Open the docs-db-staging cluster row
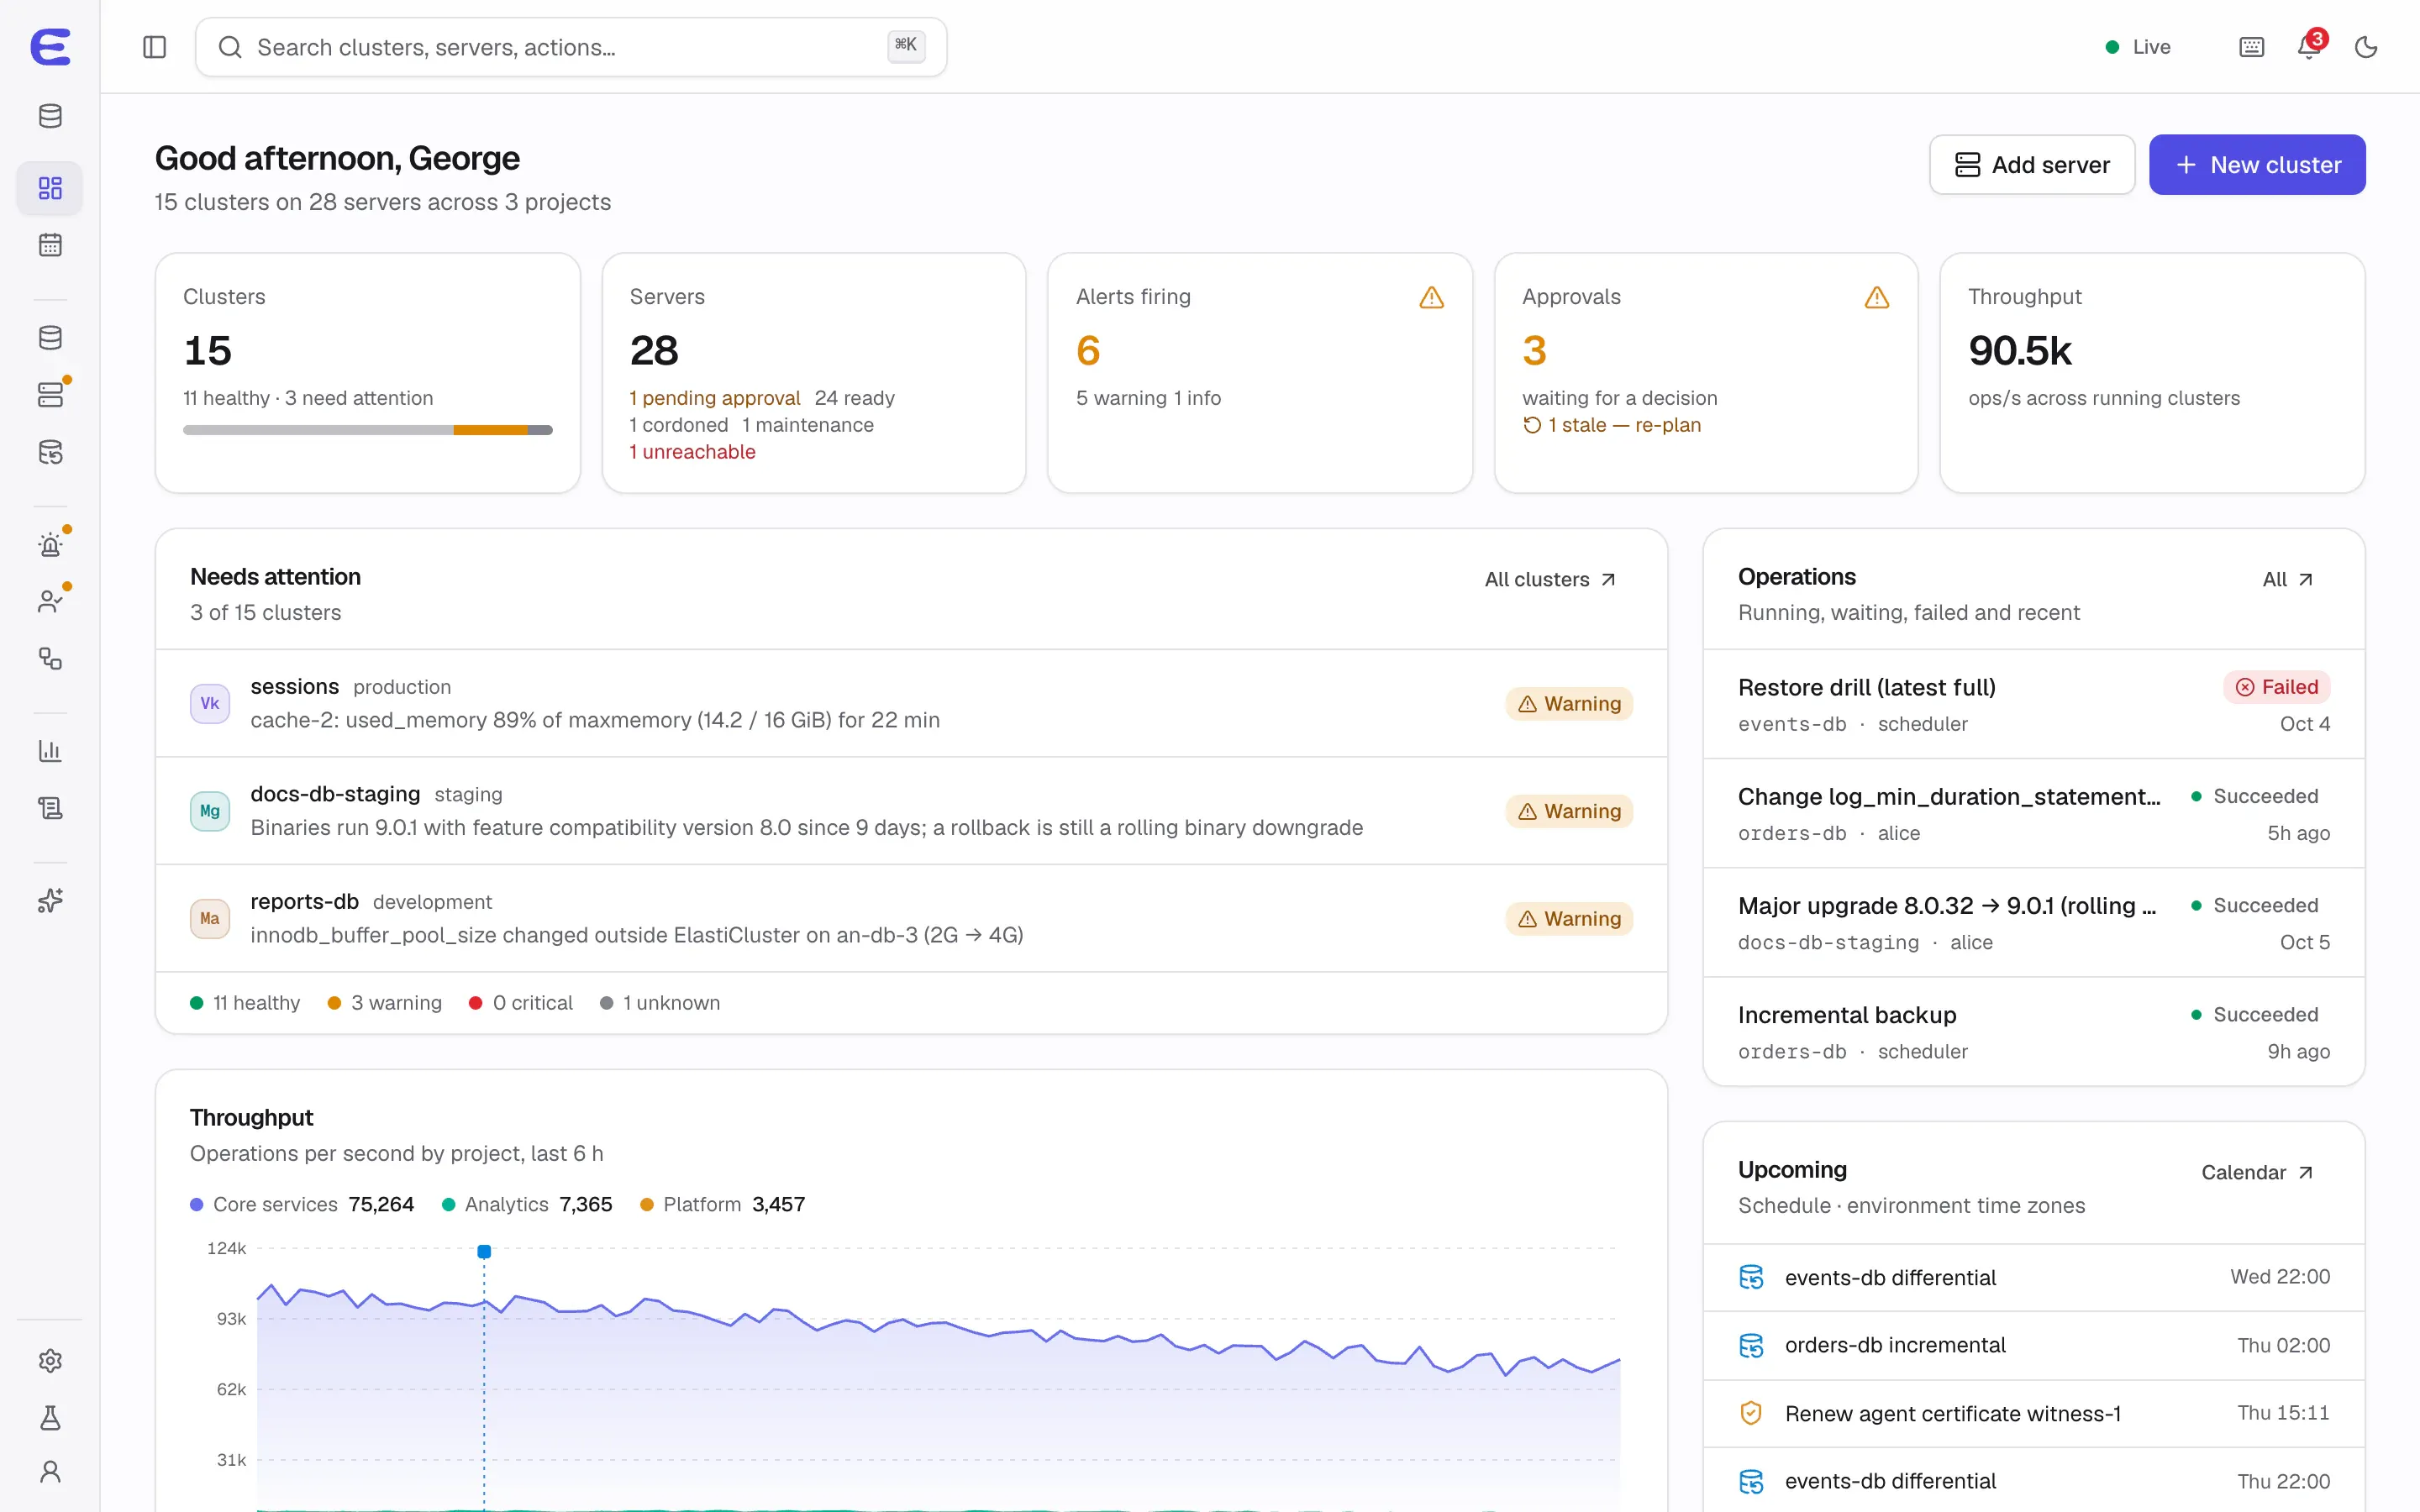 [911, 811]
